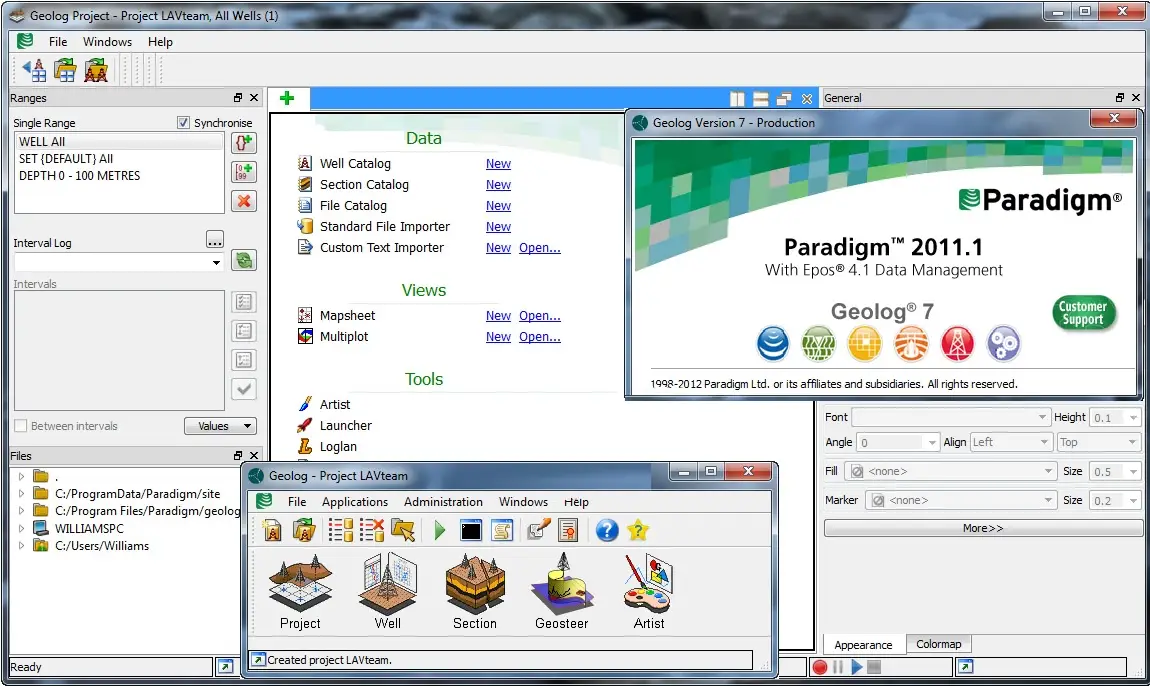
Task: Click the green play run icon in launcher toolbar
Action: click(439, 530)
